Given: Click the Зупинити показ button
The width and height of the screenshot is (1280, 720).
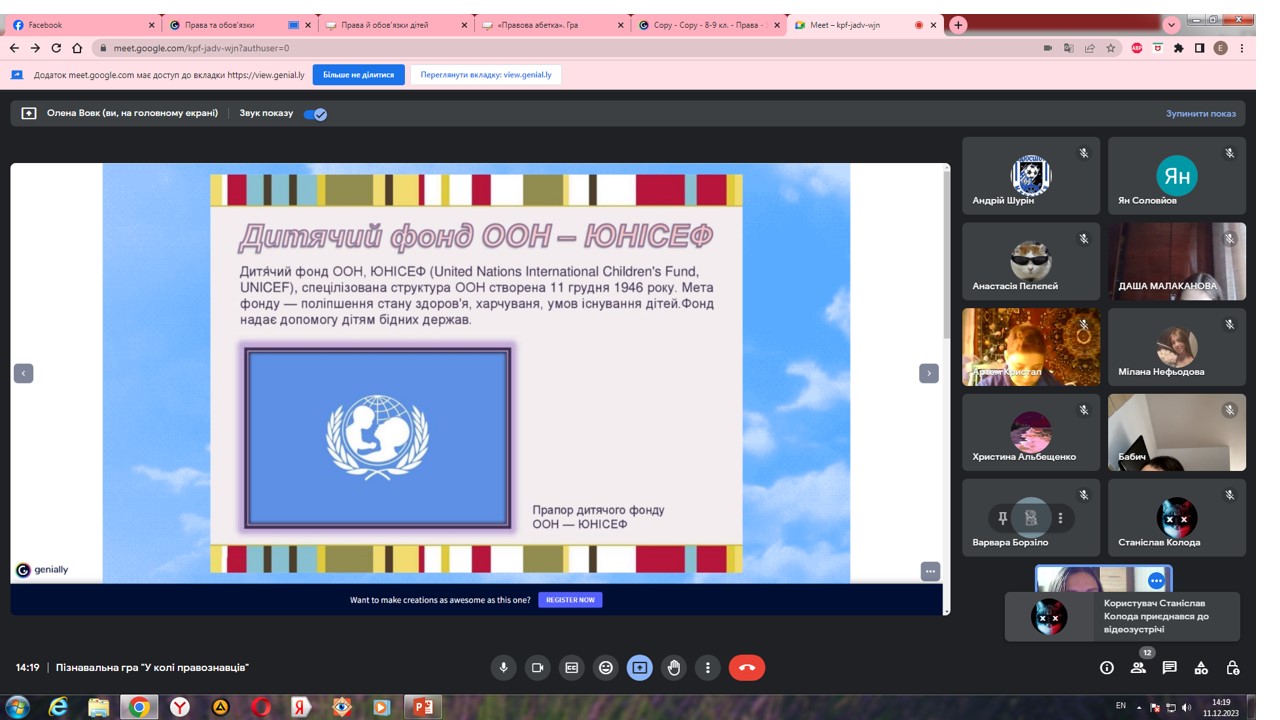Looking at the screenshot, I should pyautogui.click(x=1200, y=114).
